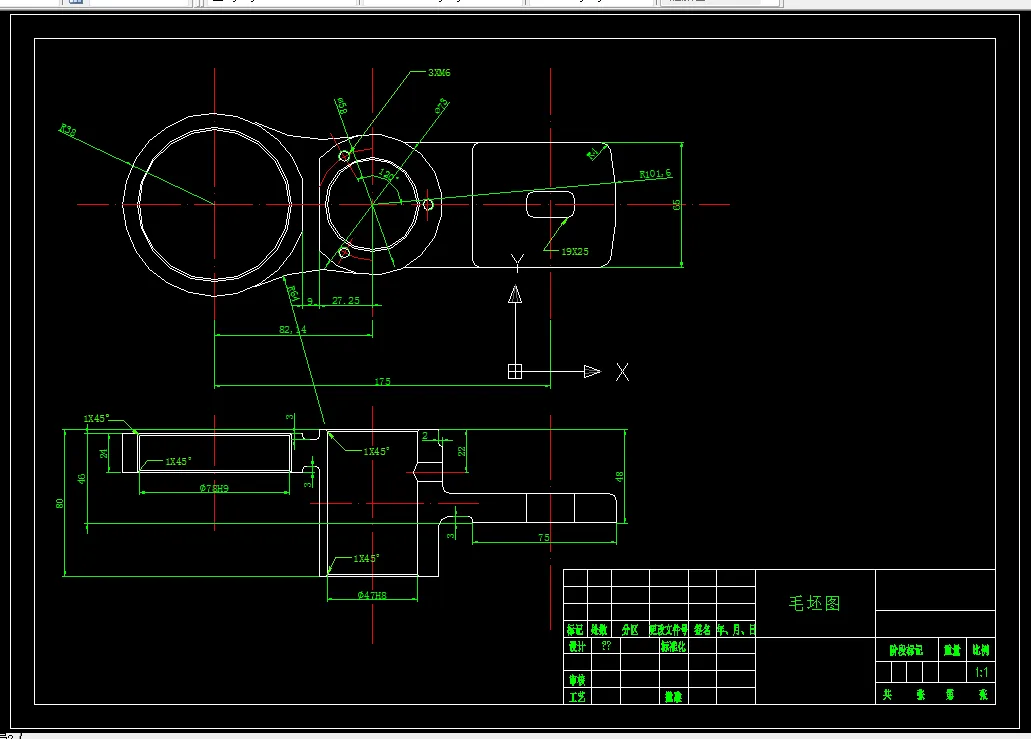Viewport: 1031px width, 739px height.
Task: Select the 3XM6 thread callout text
Action: pos(439,72)
